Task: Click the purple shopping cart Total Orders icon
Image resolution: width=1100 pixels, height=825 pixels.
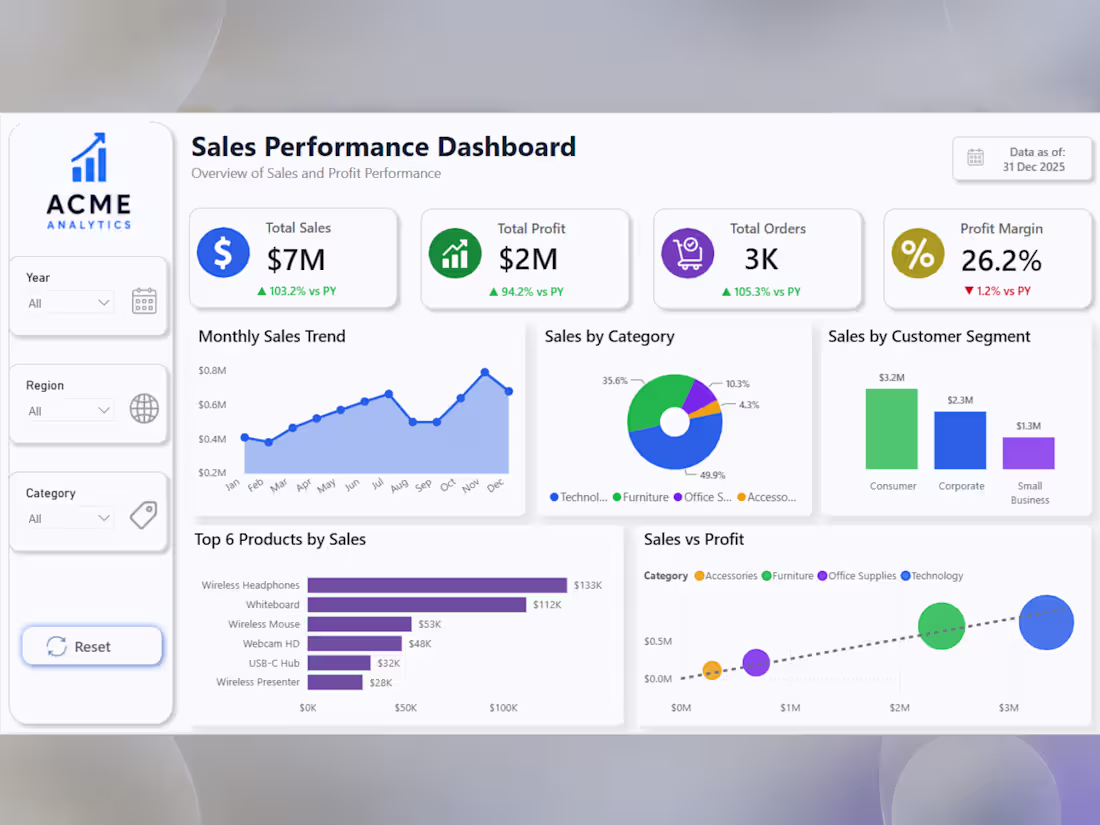Action: tap(688, 253)
